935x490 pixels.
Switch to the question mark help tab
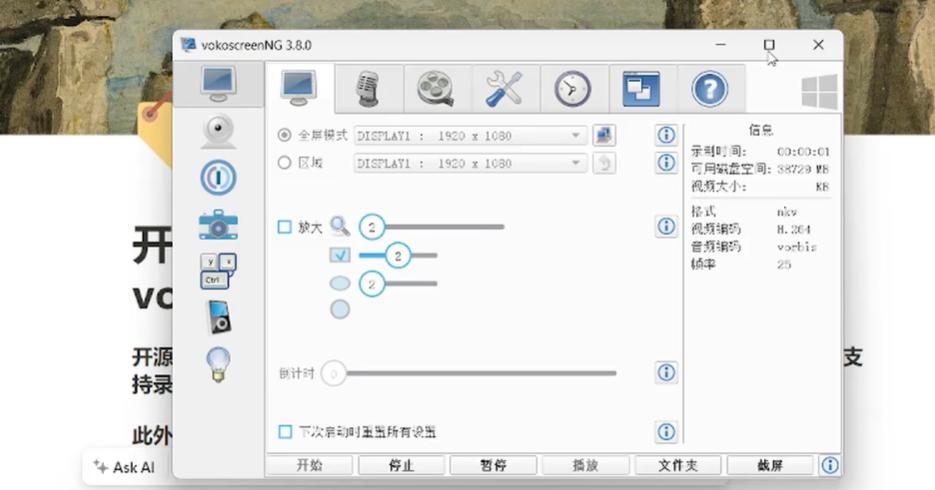click(x=710, y=89)
